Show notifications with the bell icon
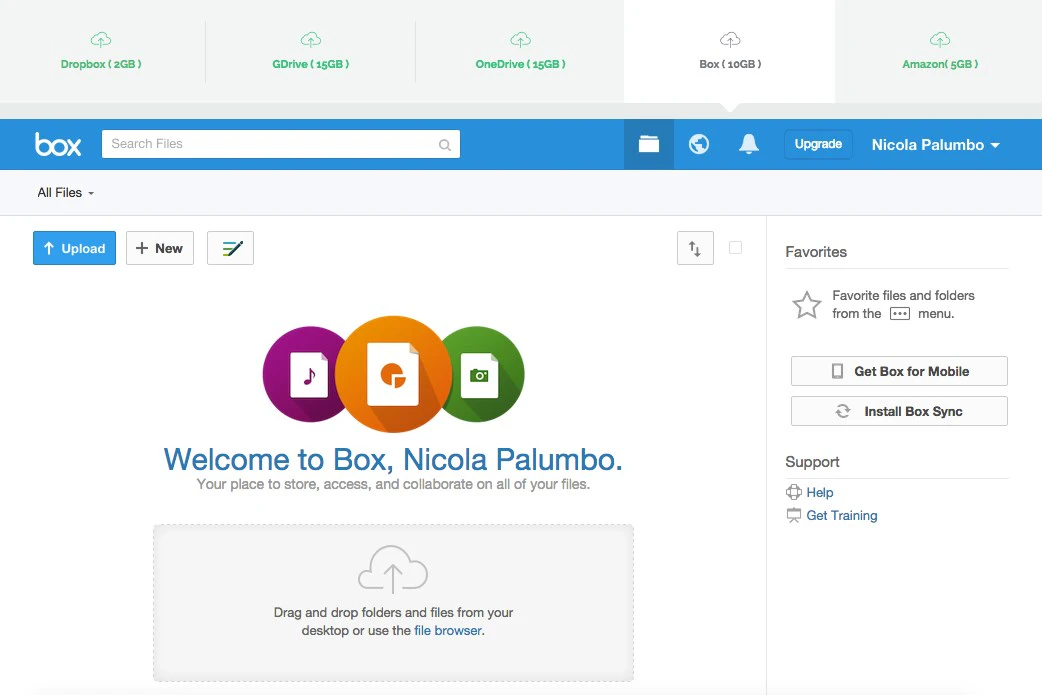 coord(749,144)
